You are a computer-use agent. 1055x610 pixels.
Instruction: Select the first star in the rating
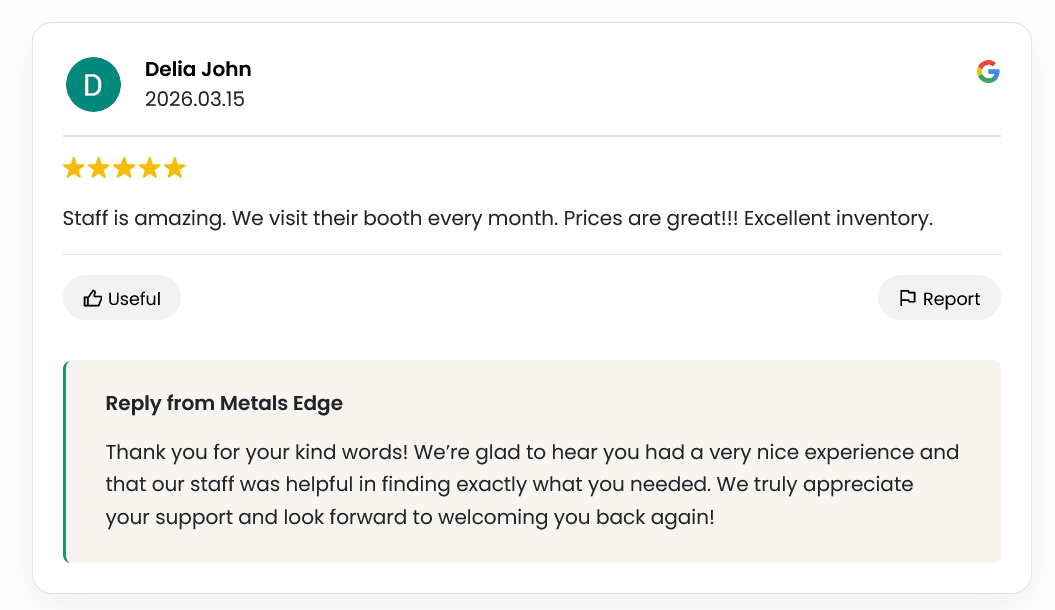point(74,168)
